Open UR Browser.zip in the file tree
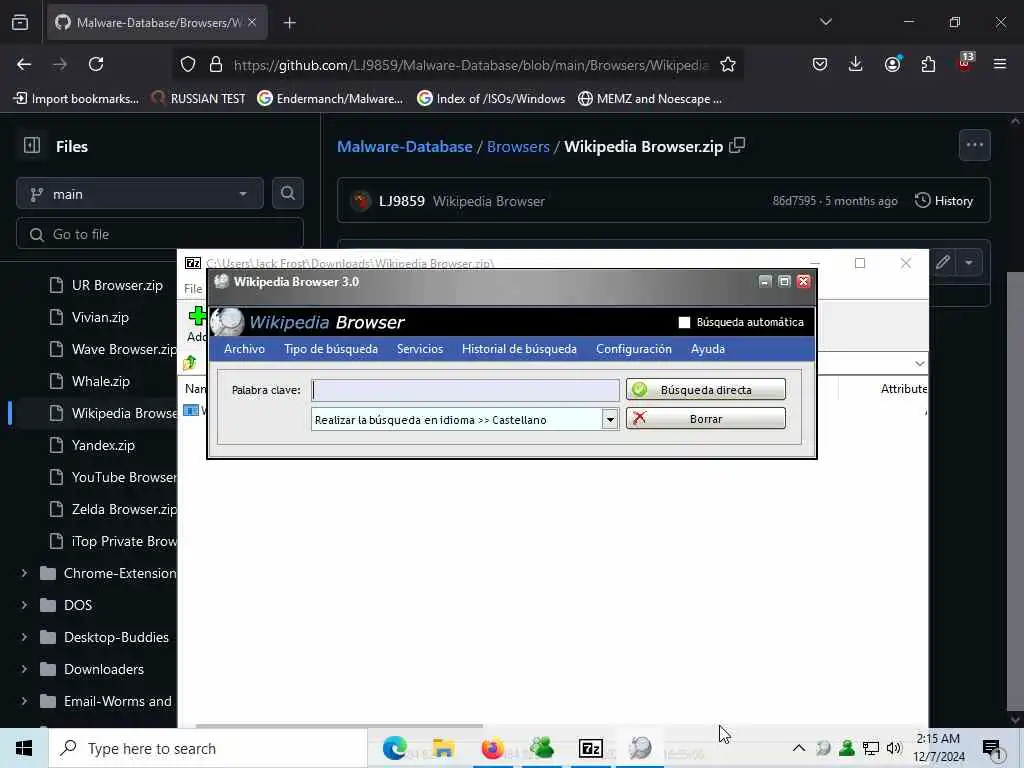Image resolution: width=1024 pixels, height=768 pixels. point(117,285)
